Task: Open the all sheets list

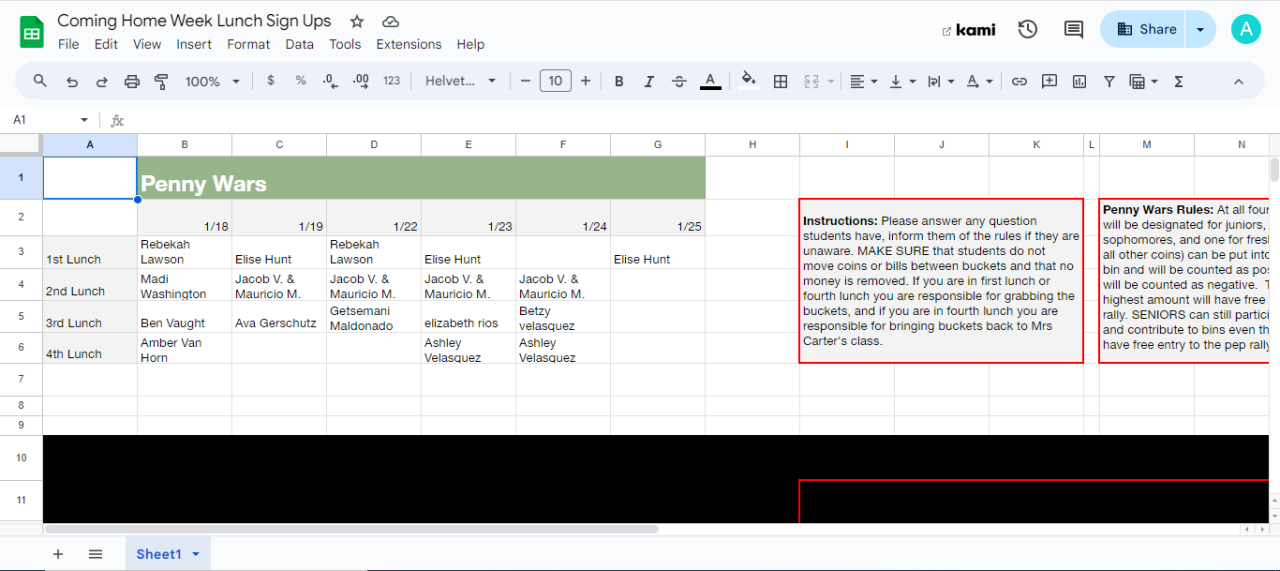Action: pos(95,554)
